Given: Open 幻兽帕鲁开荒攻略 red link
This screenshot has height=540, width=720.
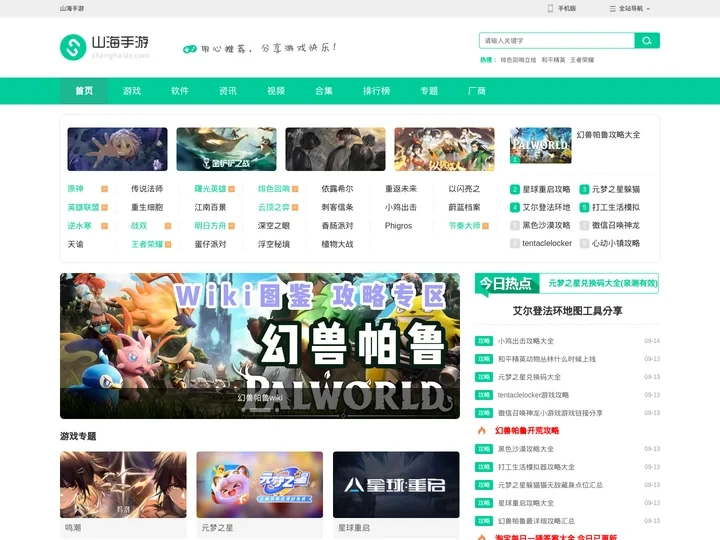Looking at the screenshot, I should click(527, 431).
